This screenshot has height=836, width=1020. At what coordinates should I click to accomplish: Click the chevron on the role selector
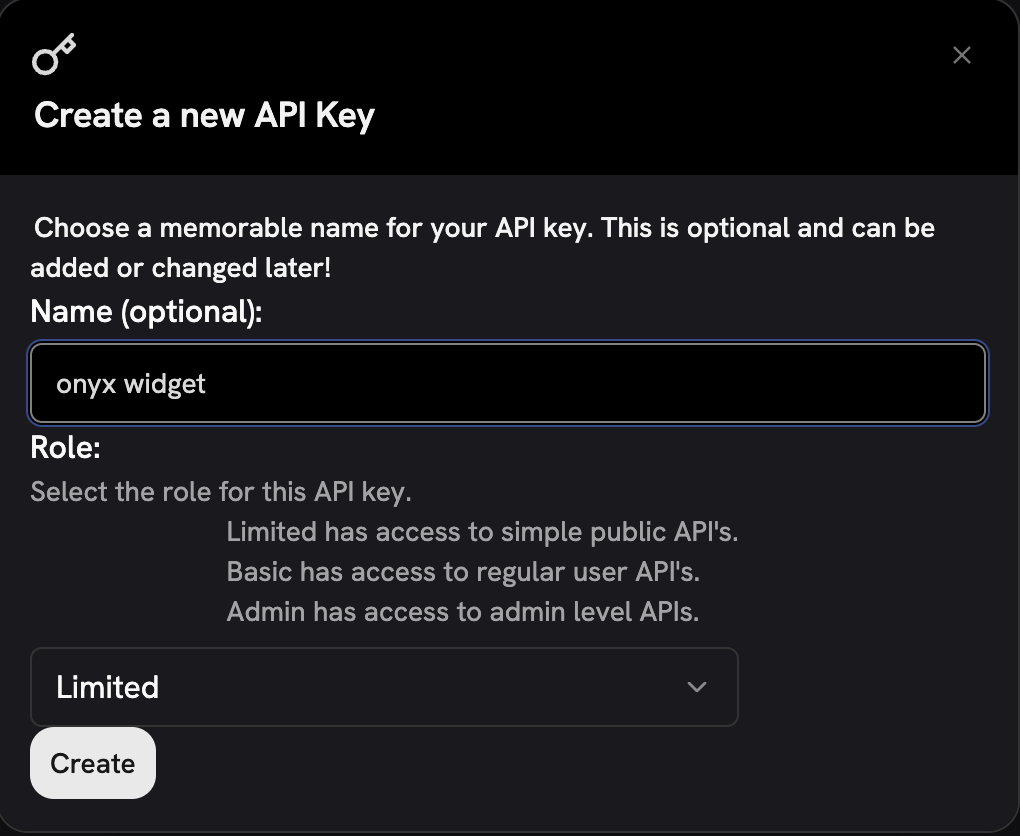pyautogui.click(x=697, y=687)
